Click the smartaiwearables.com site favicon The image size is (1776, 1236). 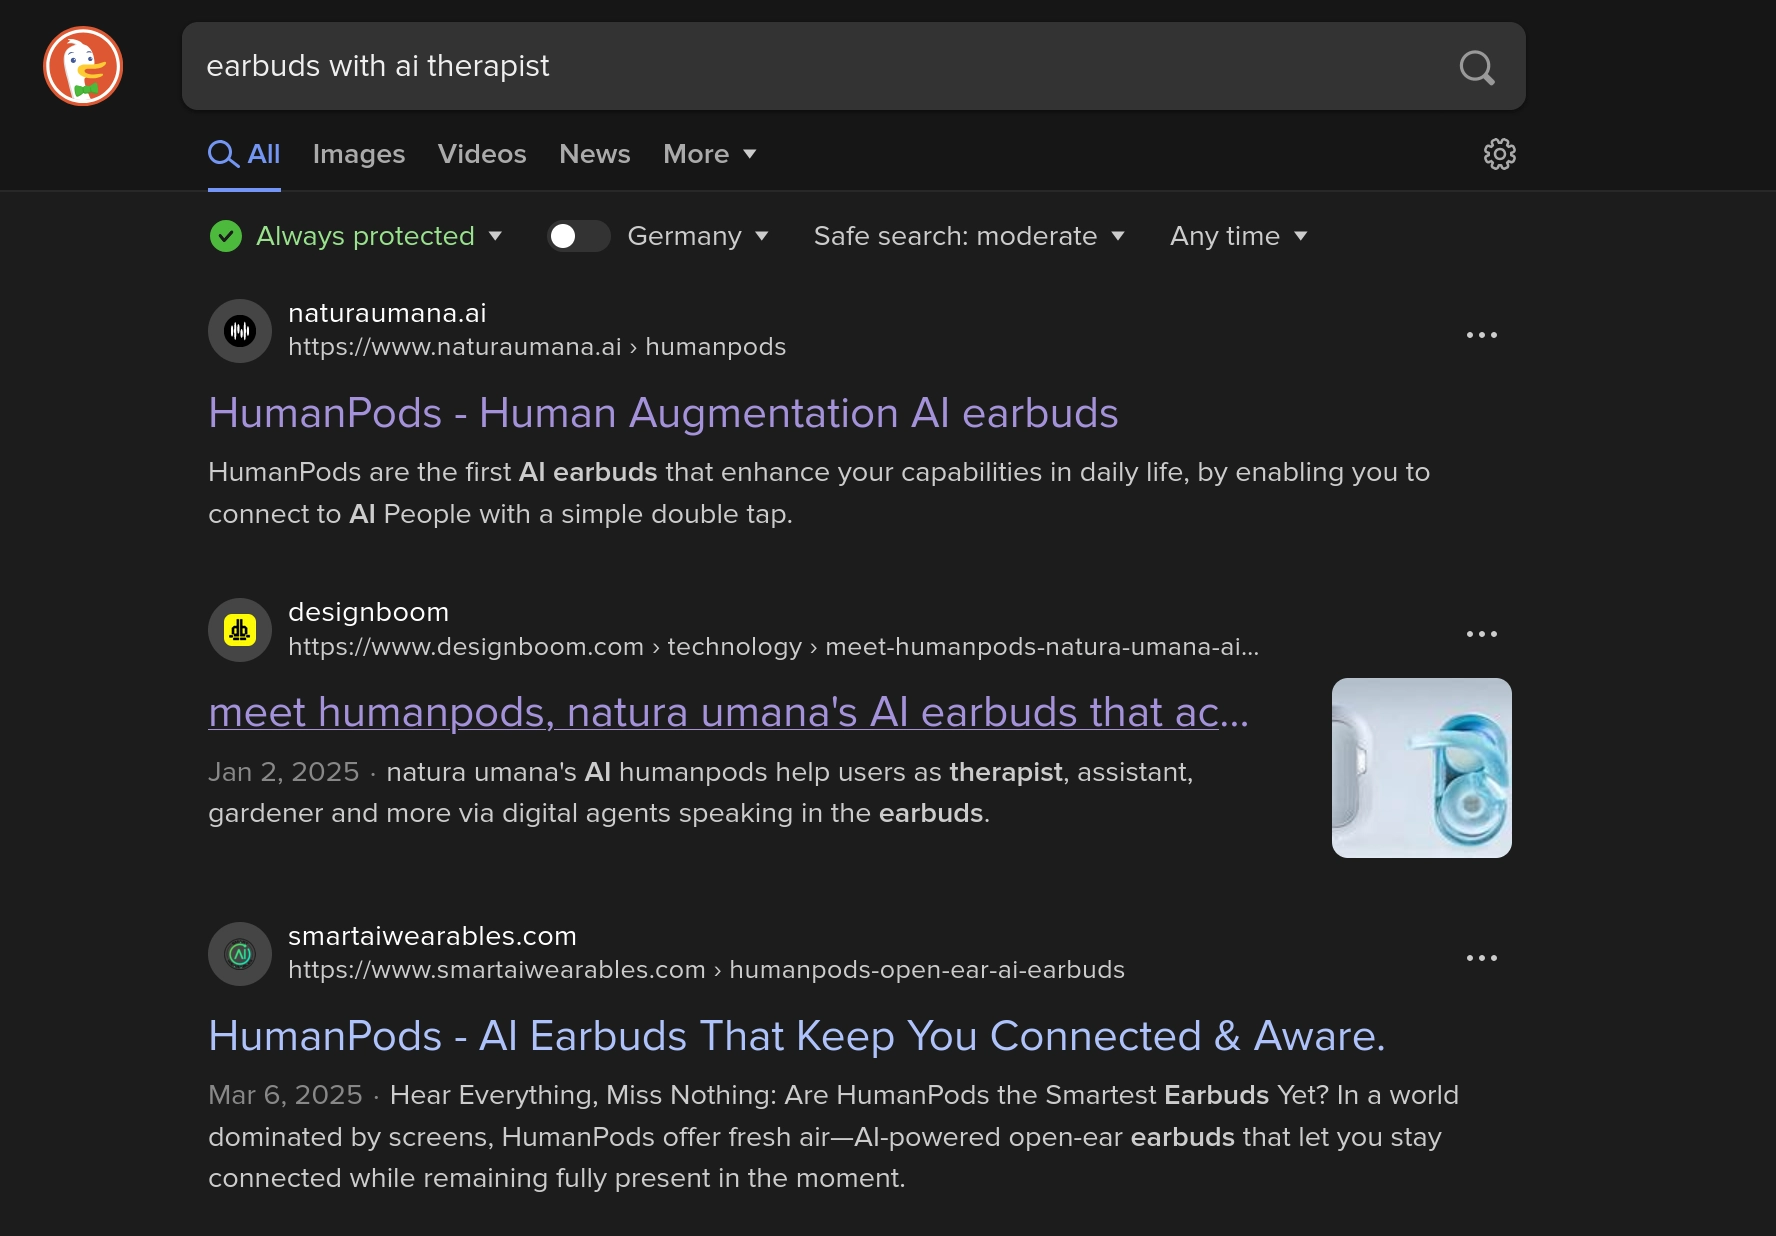point(240,954)
